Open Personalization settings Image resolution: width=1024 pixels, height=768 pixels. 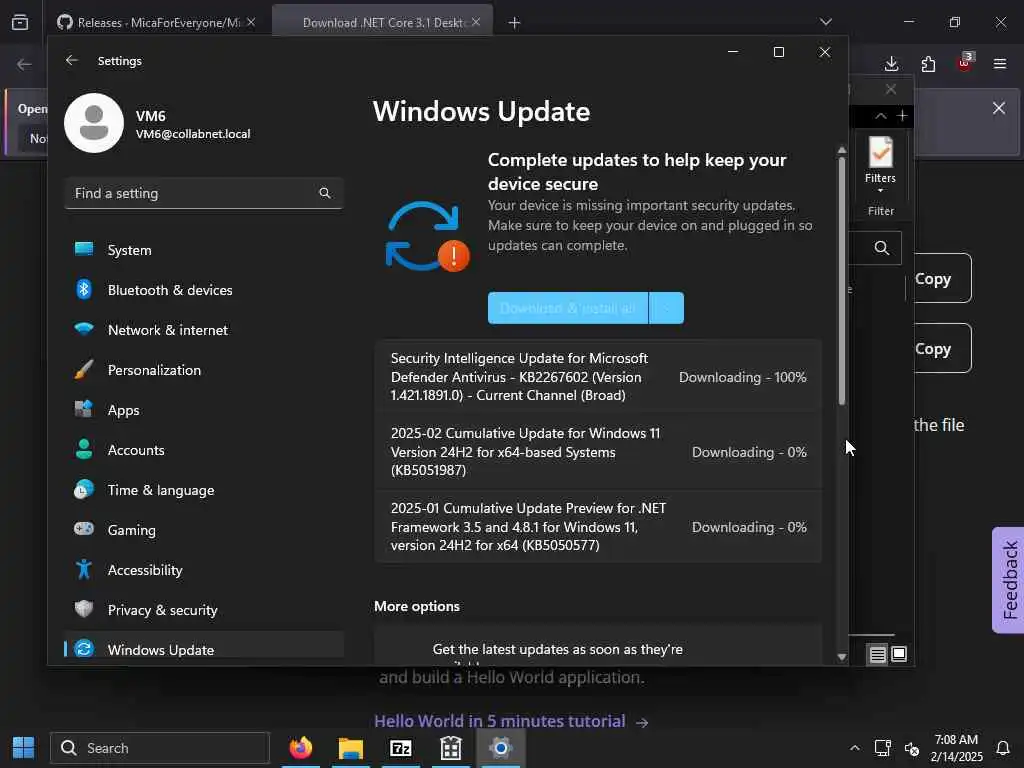[204, 370]
